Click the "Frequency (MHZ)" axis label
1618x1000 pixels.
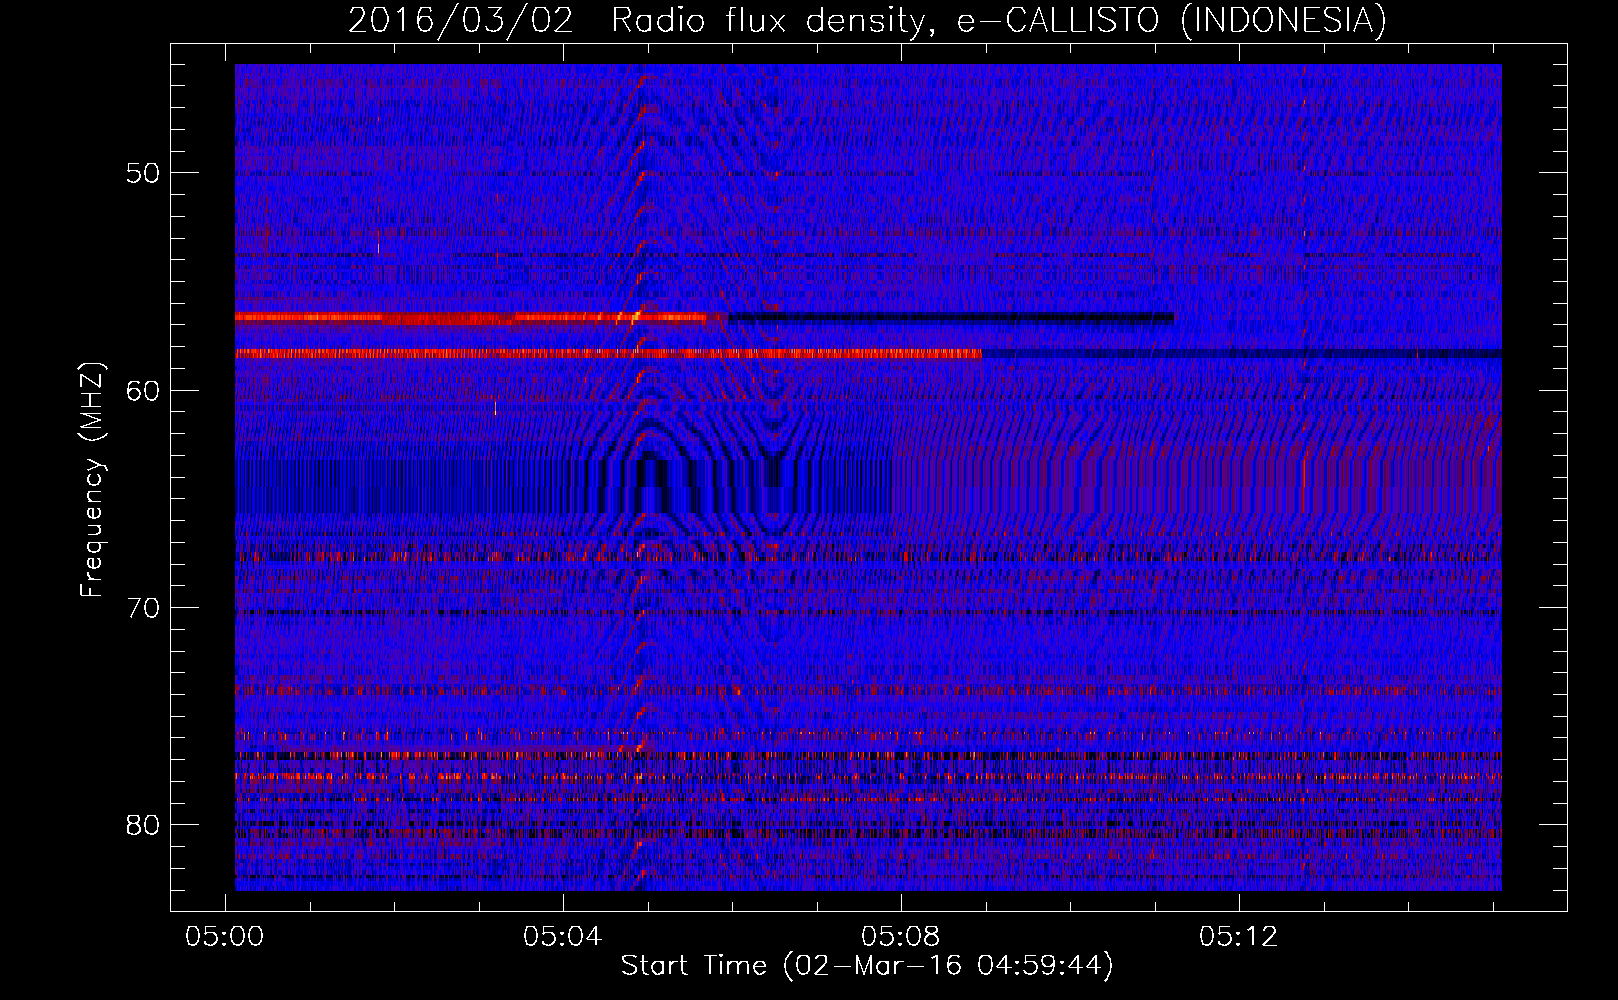point(92,480)
